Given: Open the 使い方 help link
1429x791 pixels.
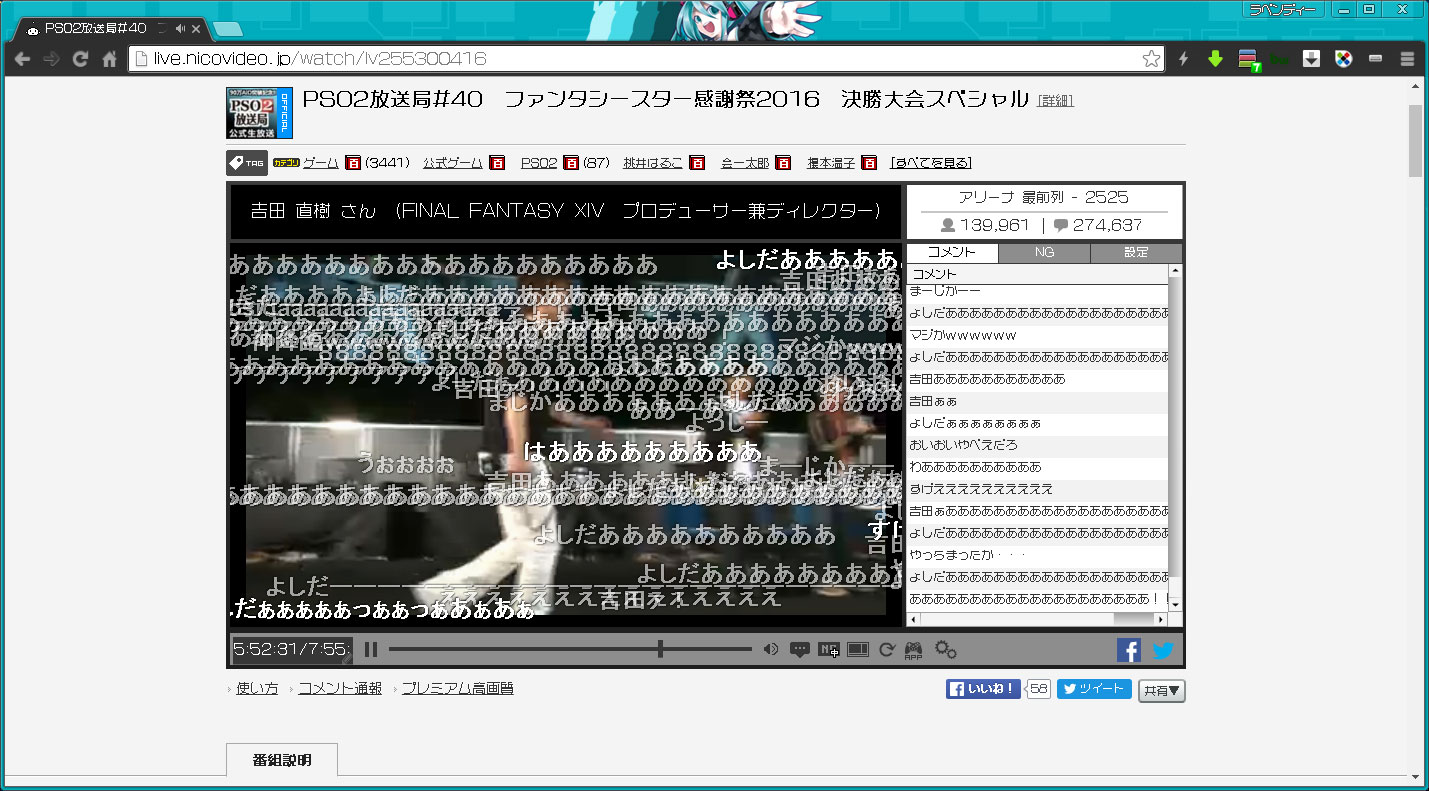Looking at the screenshot, I should tap(257, 689).
